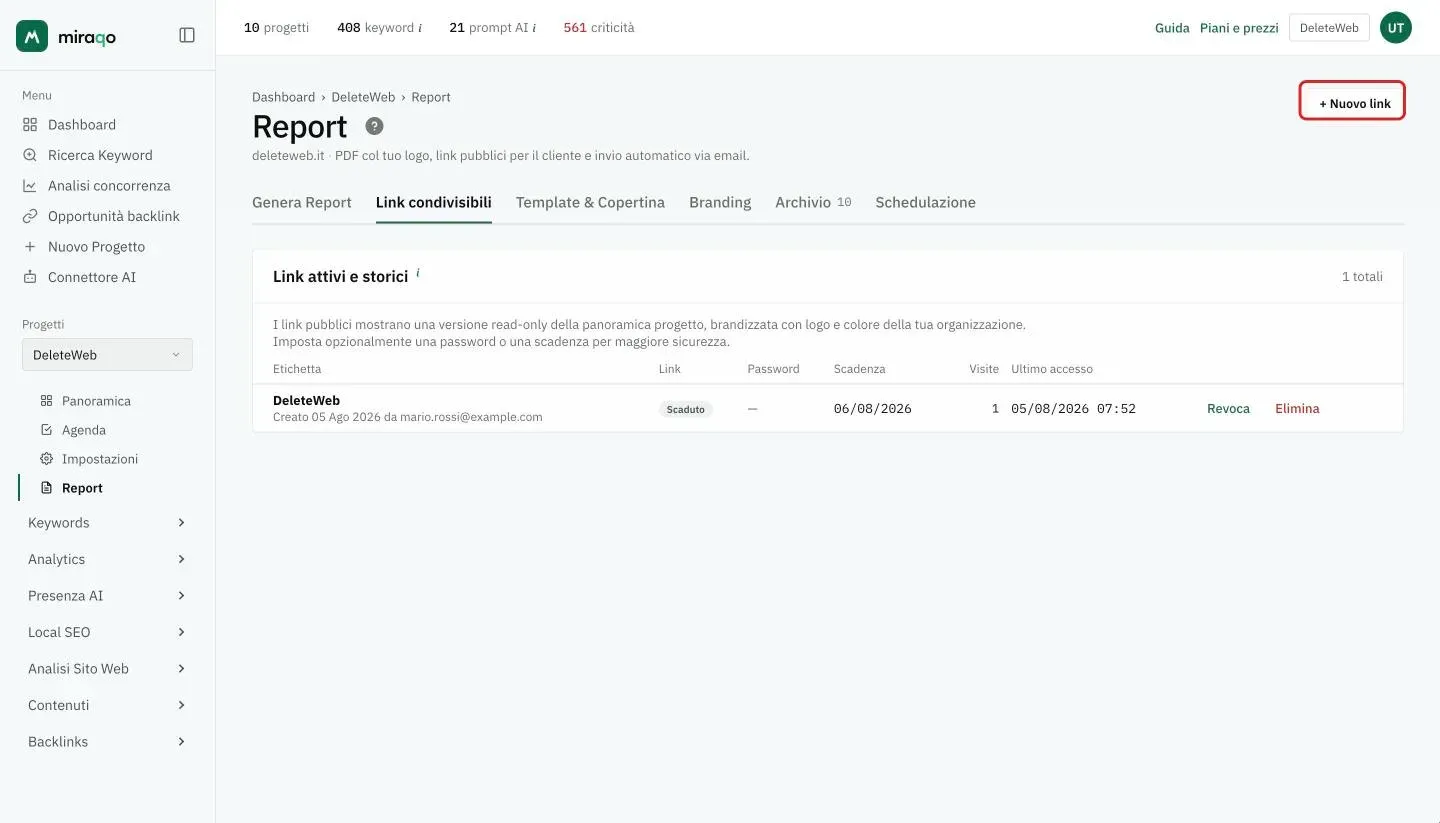Click the Ricerca Keyword magnifier icon
The width and height of the screenshot is (1440, 823).
click(30, 155)
